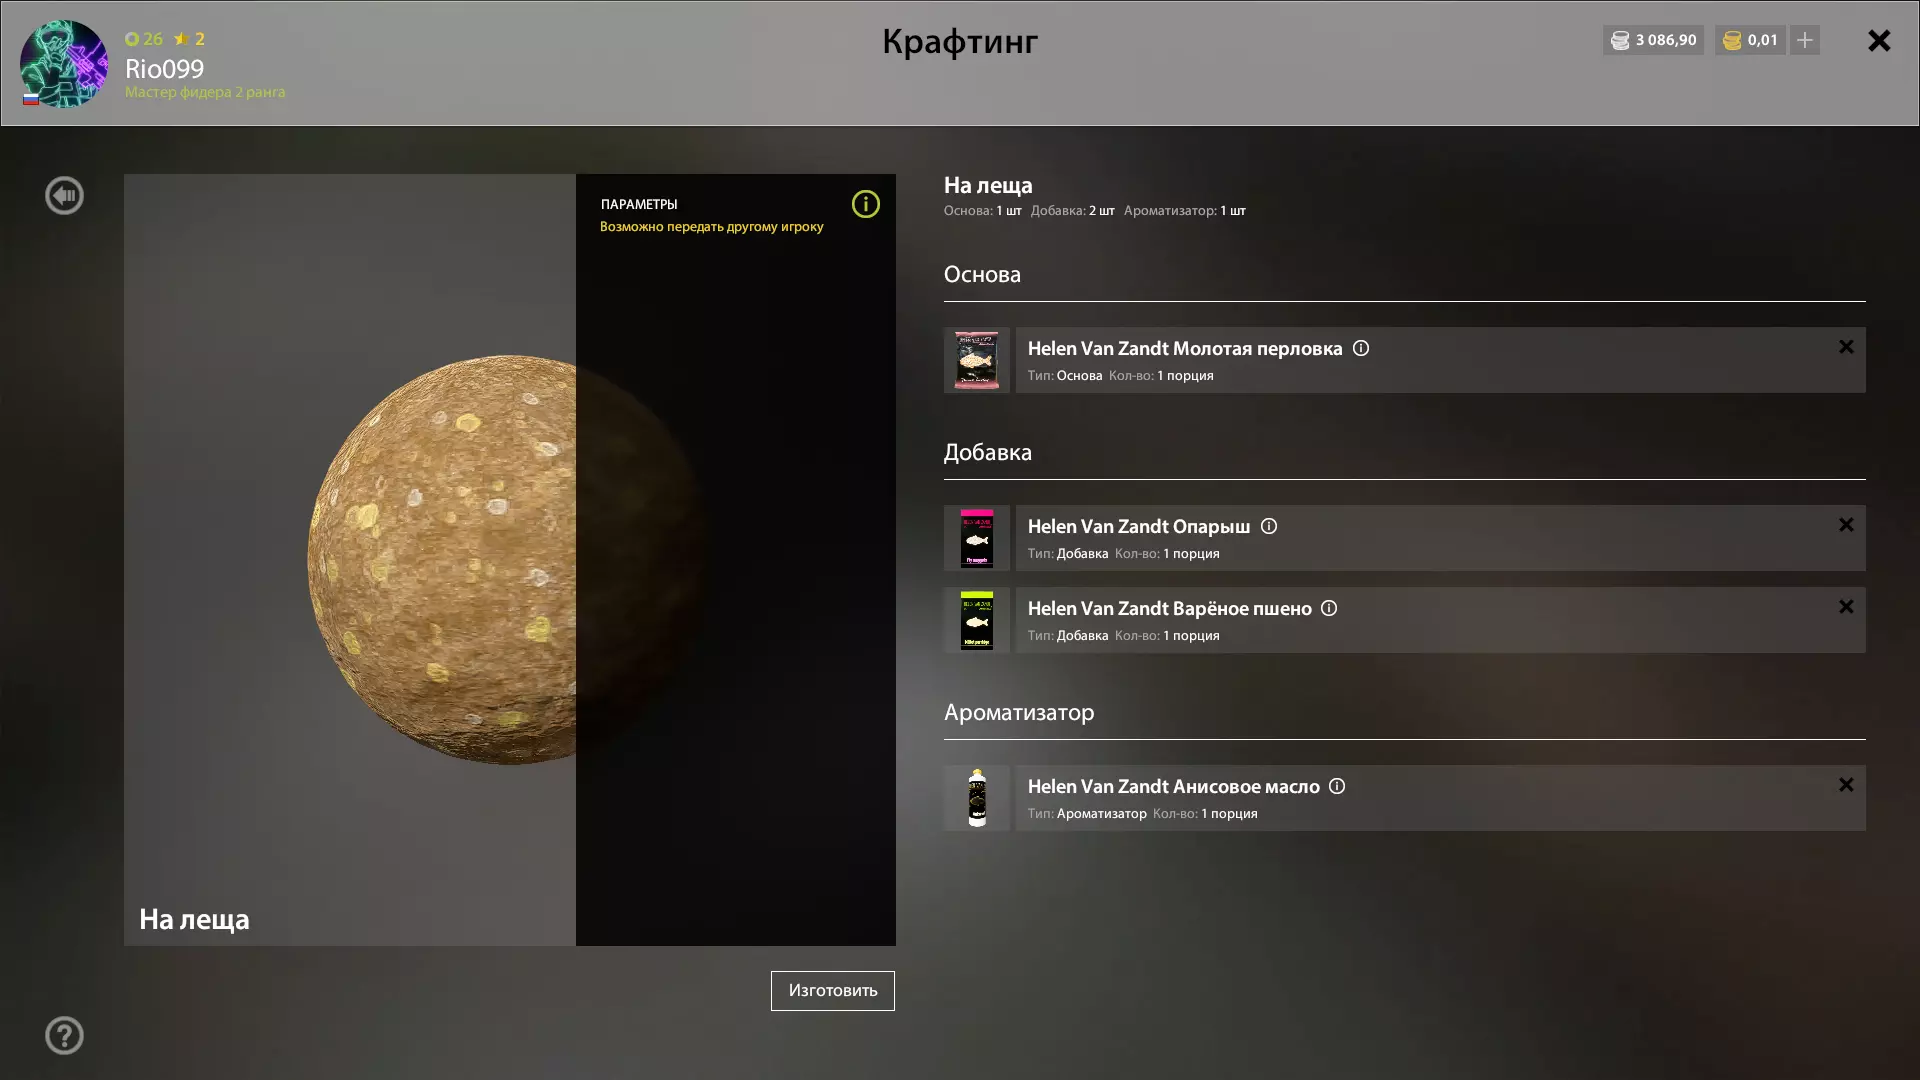
Task: Click the silver coins balance 3 086,90
Action: [x=1653, y=40]
